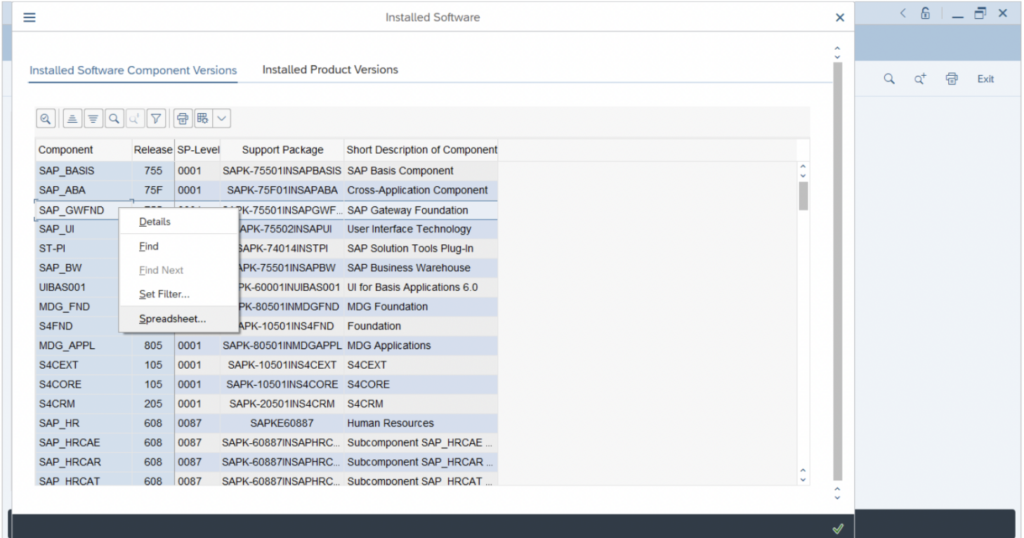Click the green checkmark confirm icon
1024x538 pixels.
[x=838, y=528]
